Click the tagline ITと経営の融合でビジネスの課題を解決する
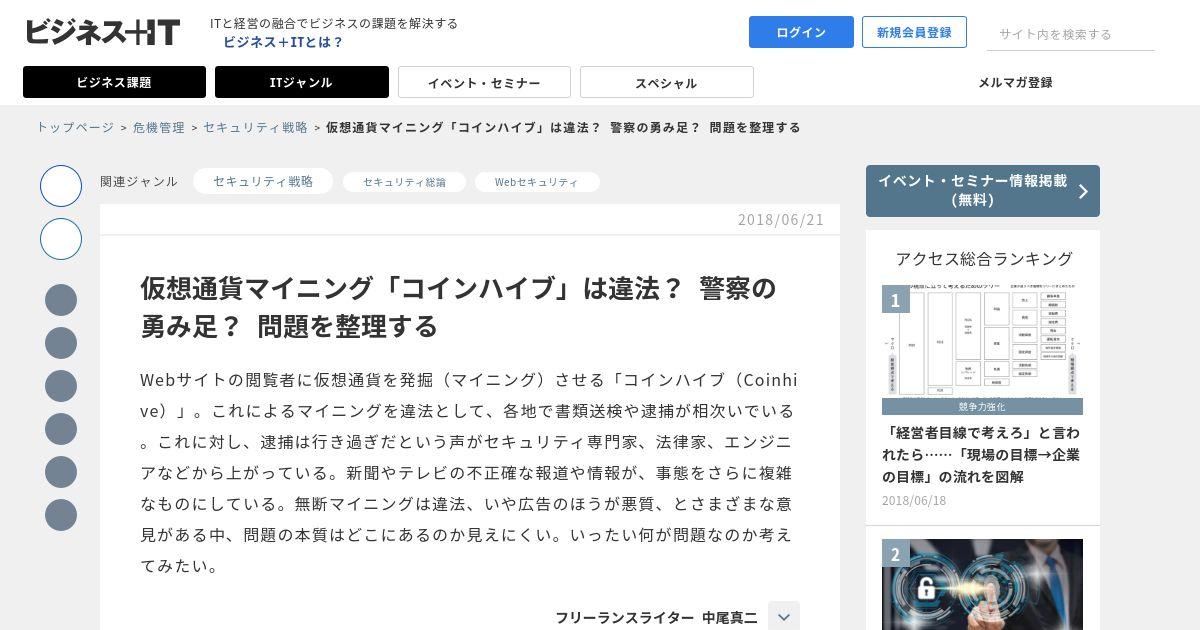 tap(334, 23)
